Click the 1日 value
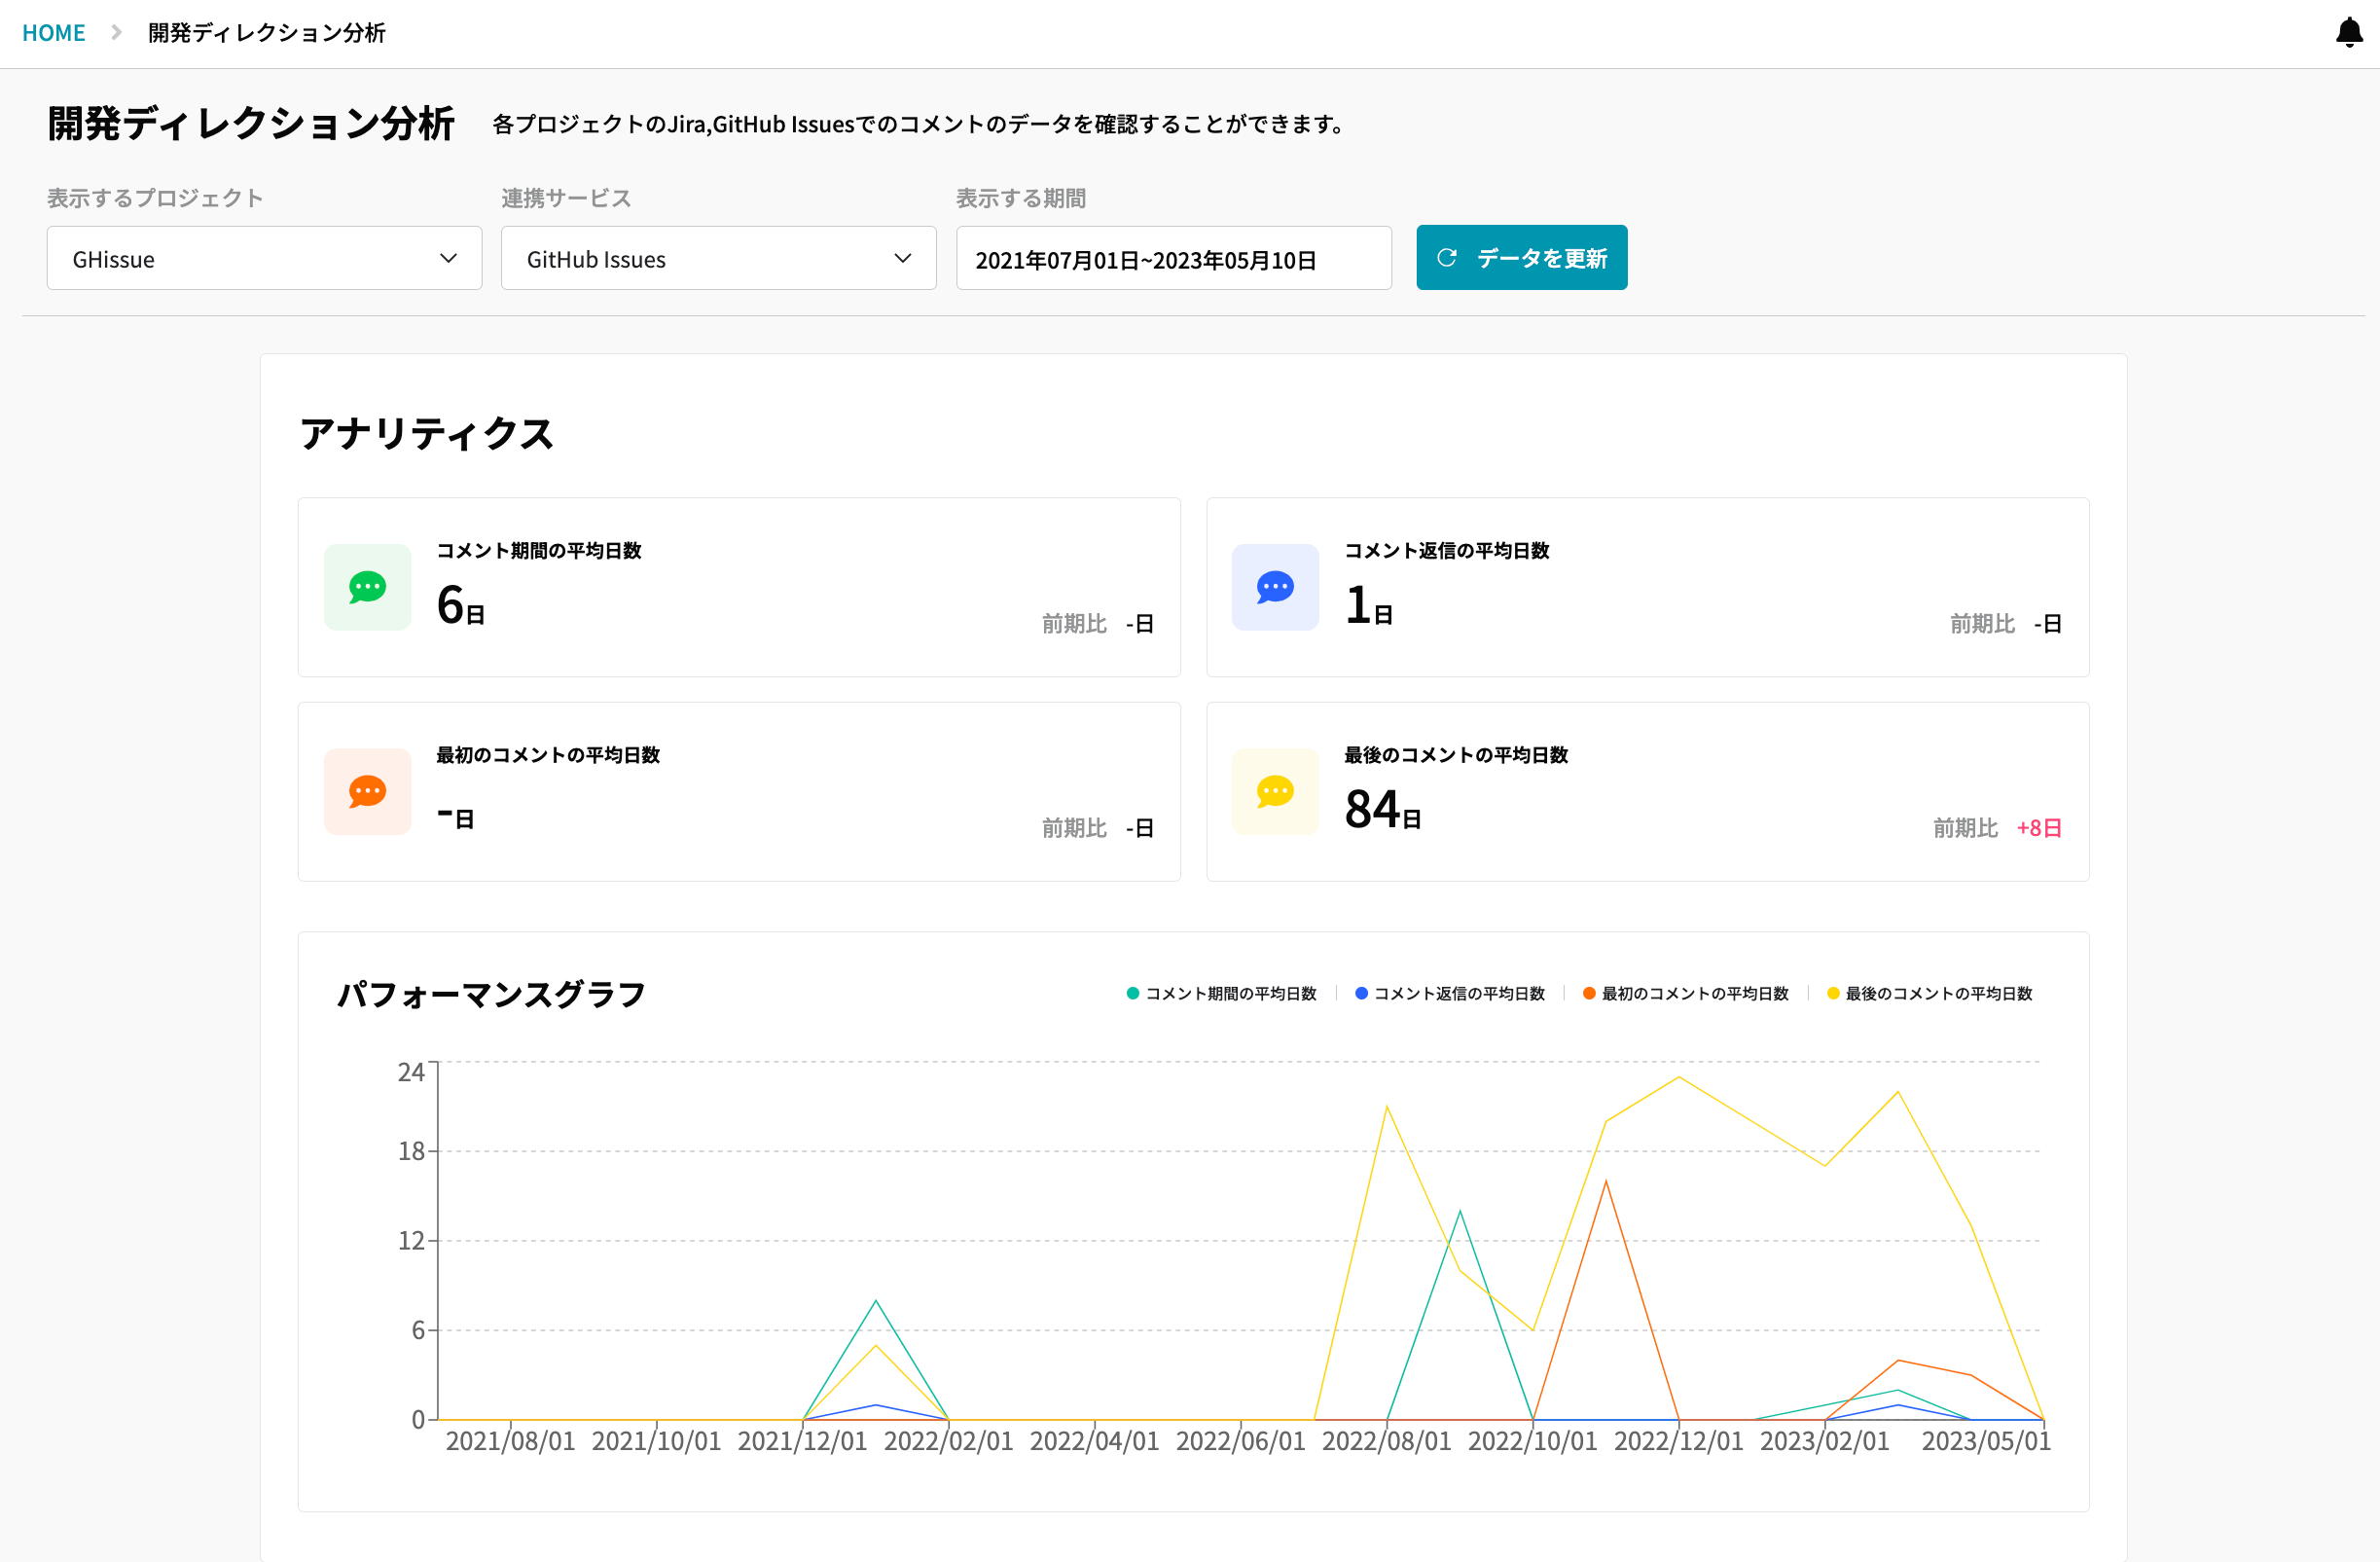2380x1562 pixels. pos(1369,605)
